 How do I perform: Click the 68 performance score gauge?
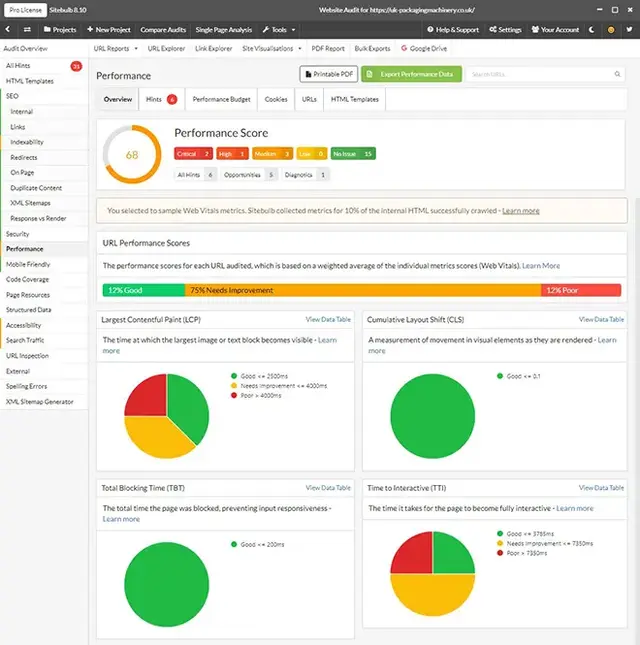coord(132,155)
